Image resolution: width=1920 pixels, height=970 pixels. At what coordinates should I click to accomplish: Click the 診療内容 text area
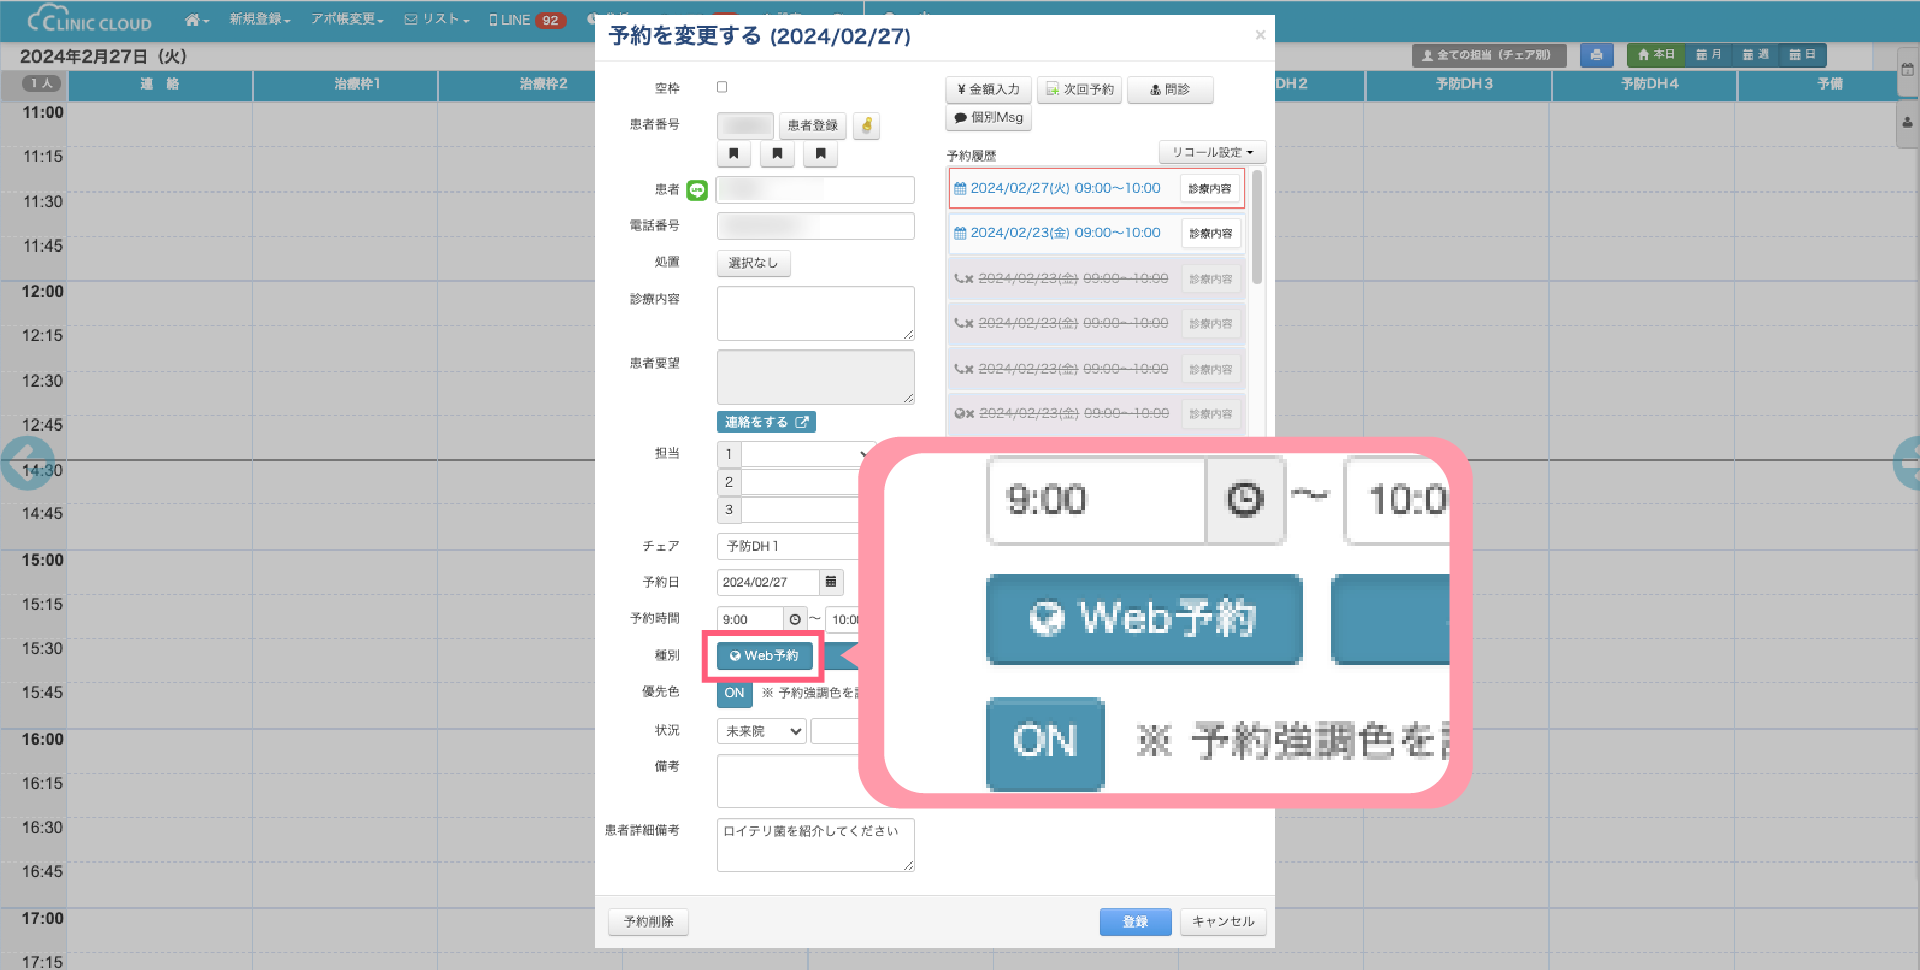click(x=815, y=313)
